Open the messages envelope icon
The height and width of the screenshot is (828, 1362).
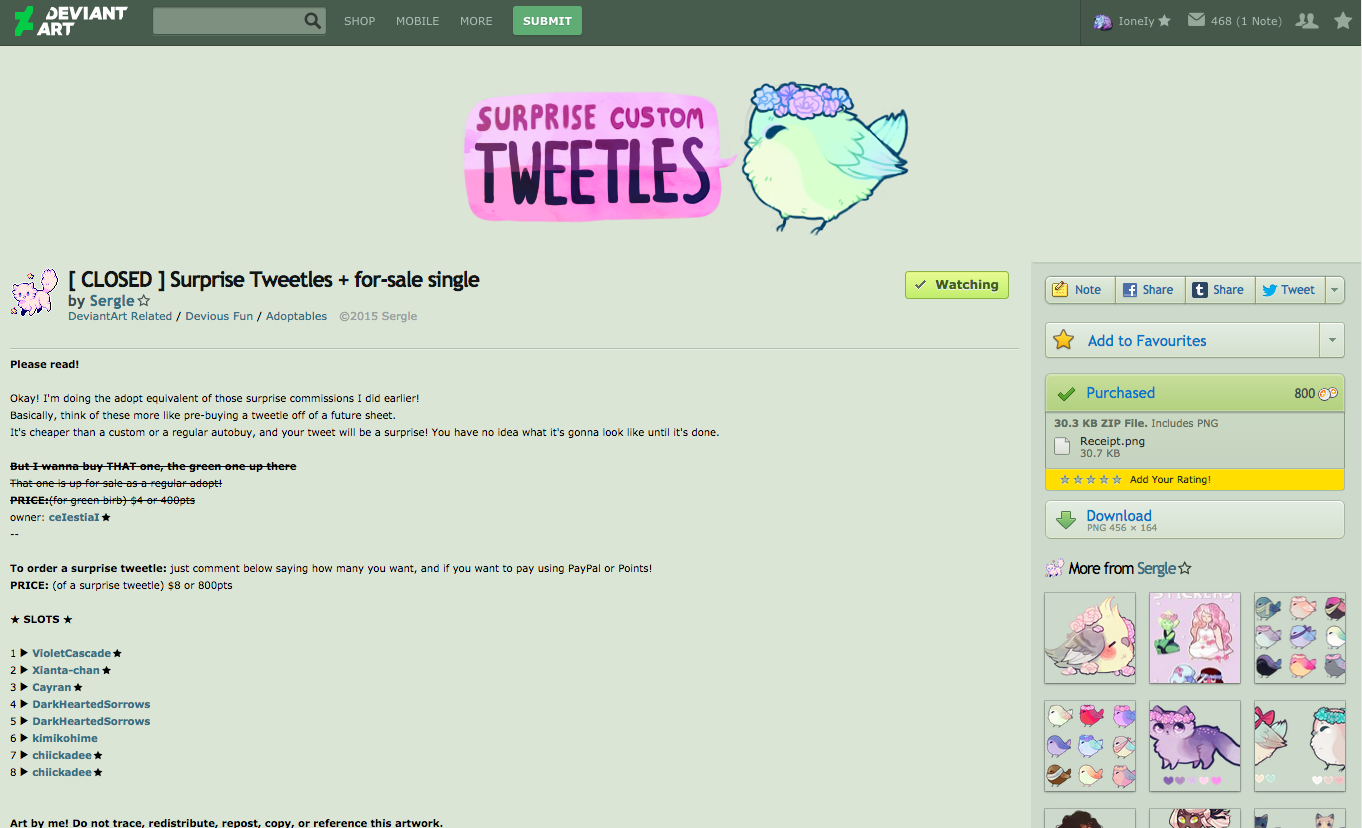click(x=1196, y=20)
